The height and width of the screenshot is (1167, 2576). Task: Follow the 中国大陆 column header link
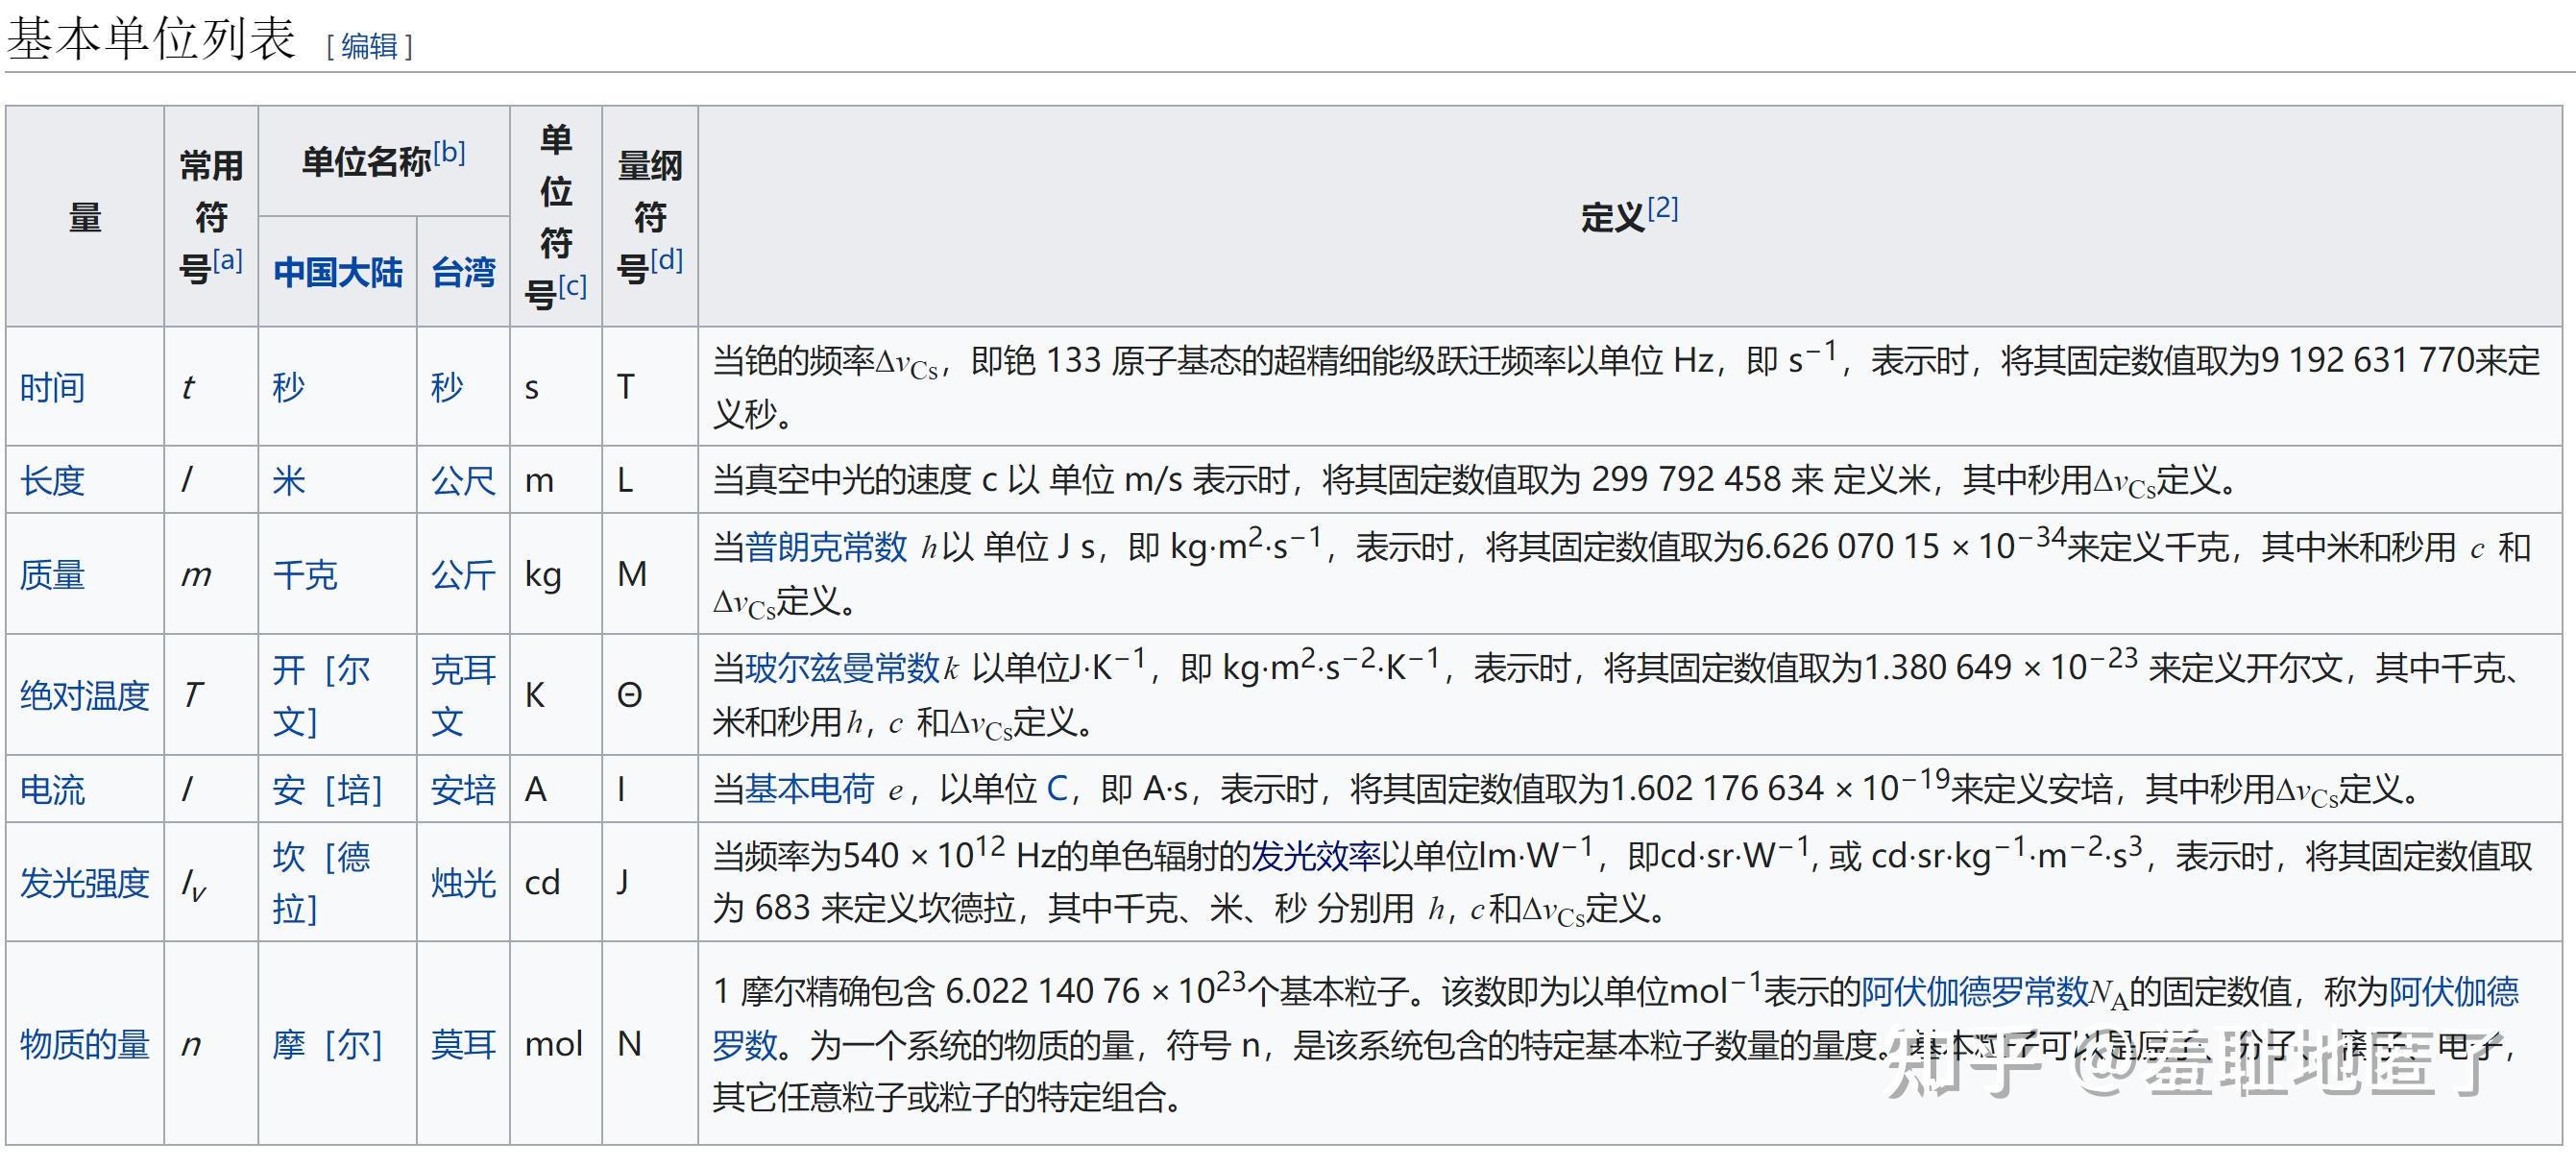point(338,272)
